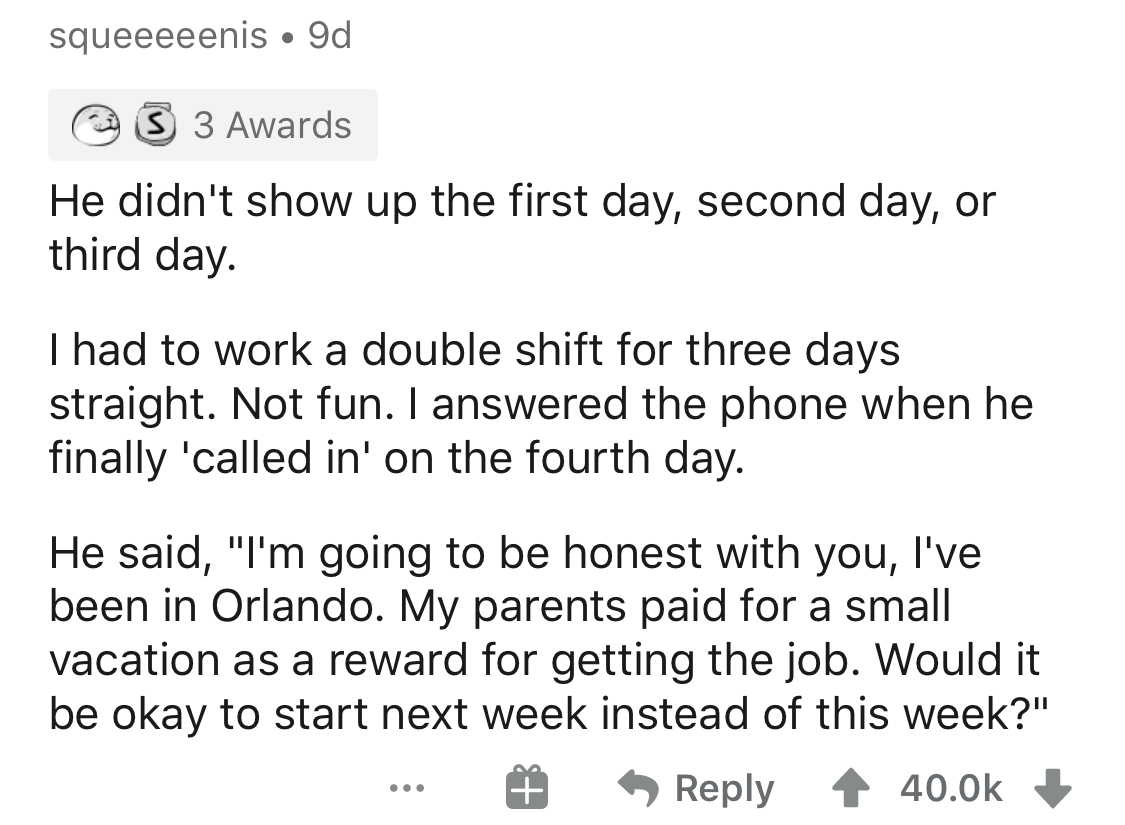Viewport: 1125px width, 825px height.
Task: Tap the paragraph about working a double shift
Action: coord(540,406)
